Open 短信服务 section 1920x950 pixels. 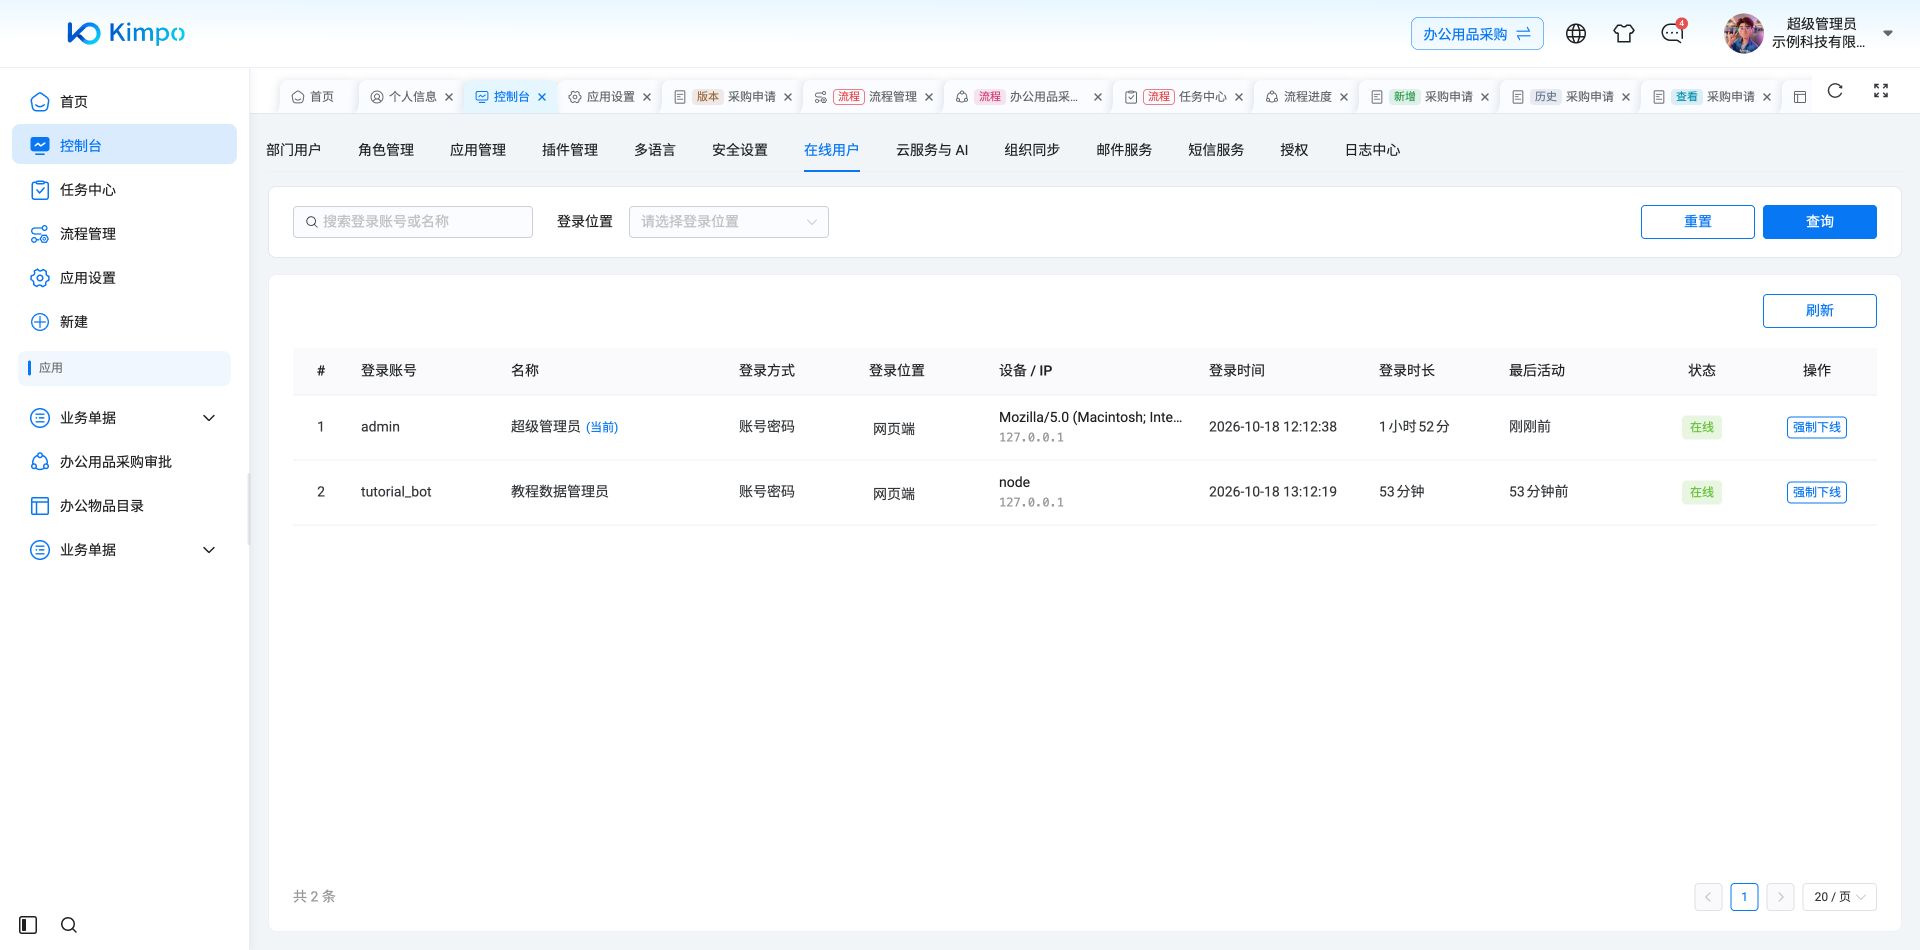click(1216, 150)
